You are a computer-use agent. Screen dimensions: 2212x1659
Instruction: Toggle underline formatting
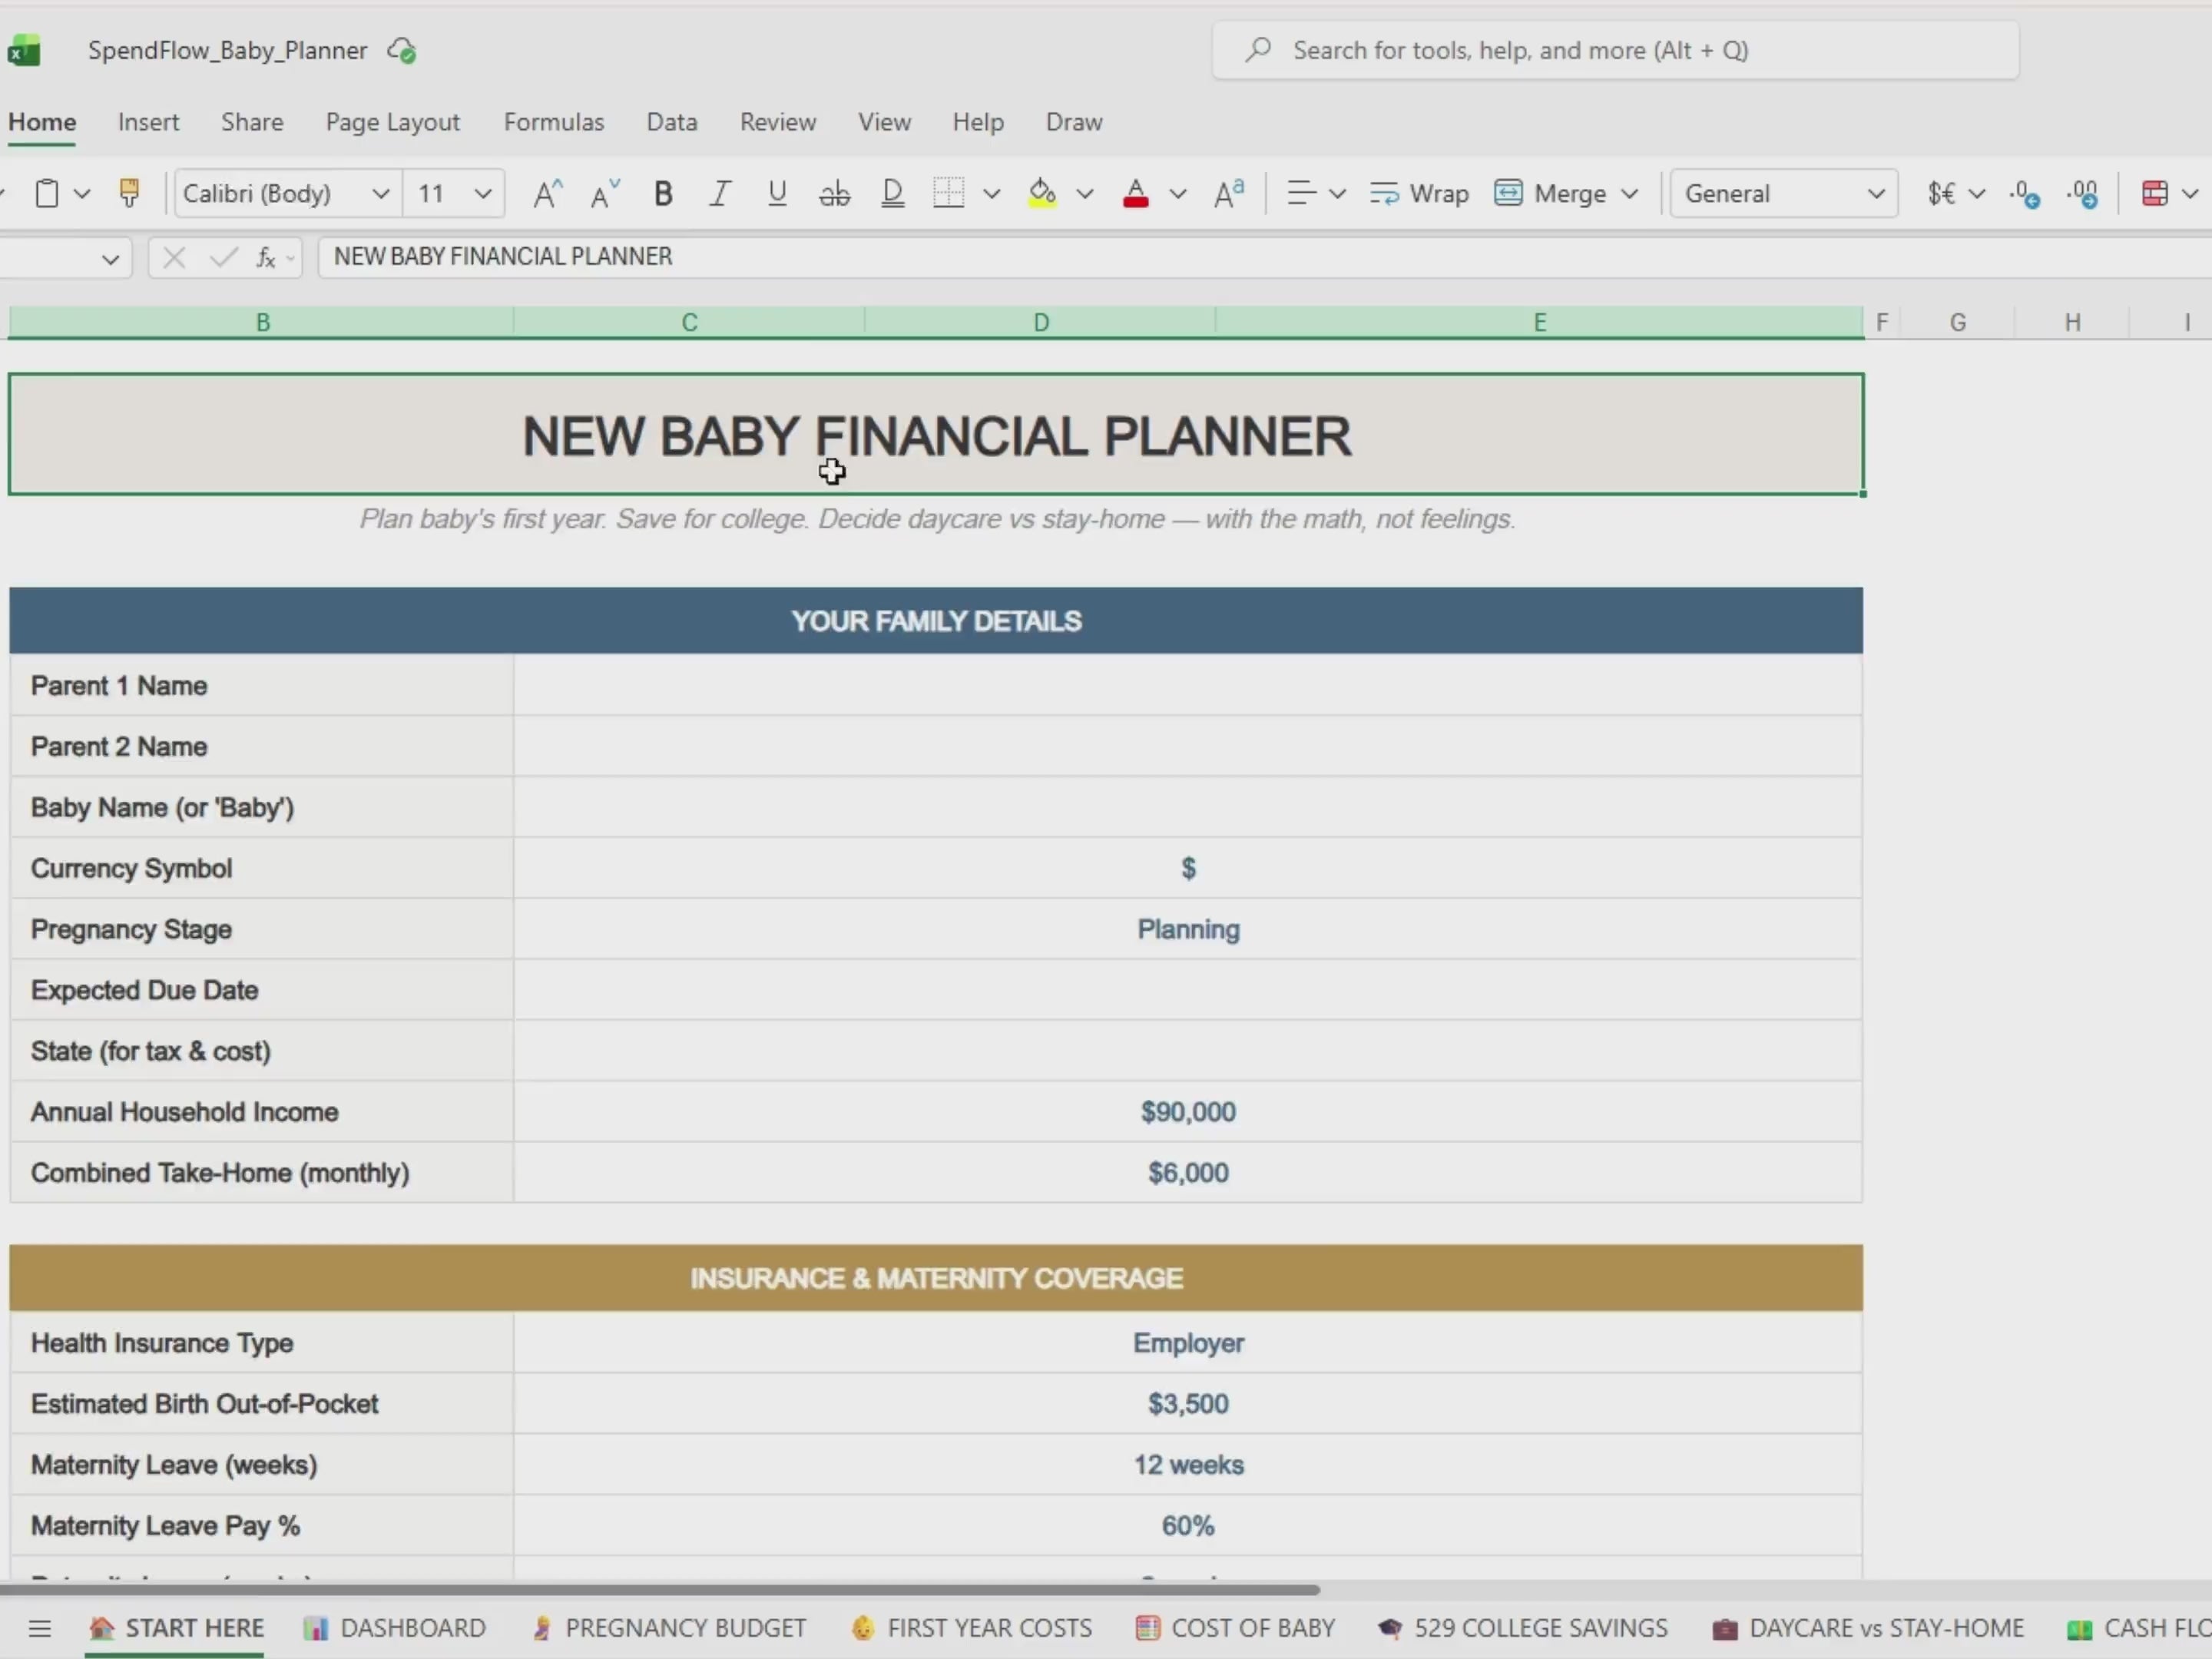777,193
